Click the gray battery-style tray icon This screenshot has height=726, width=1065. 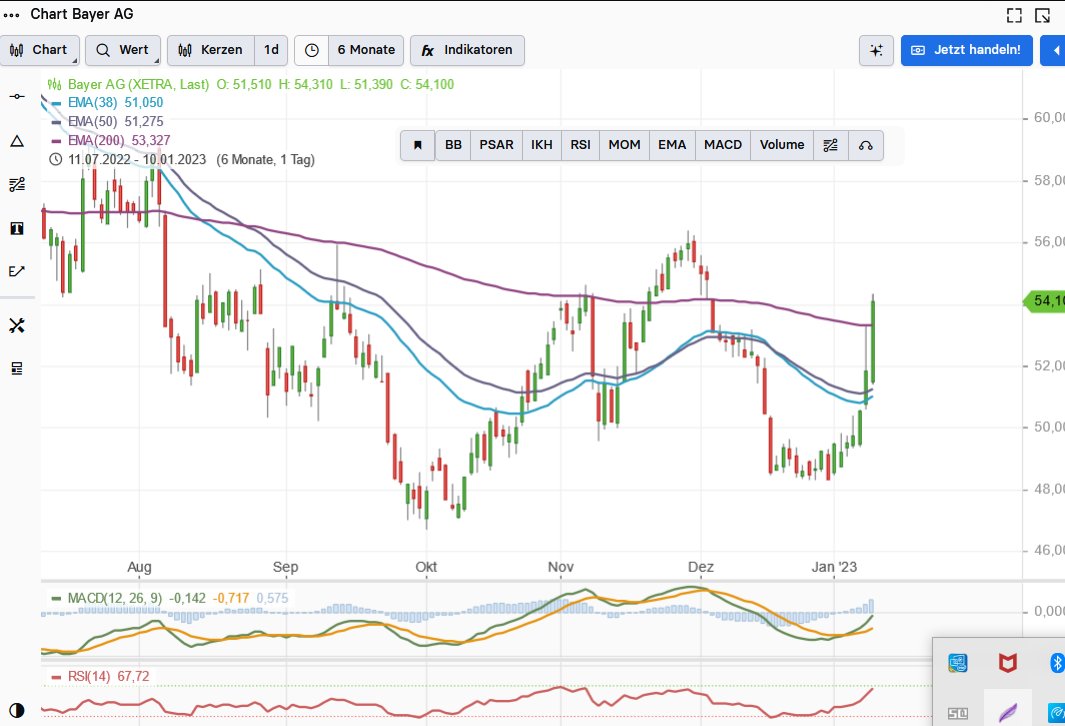point(958,713)
